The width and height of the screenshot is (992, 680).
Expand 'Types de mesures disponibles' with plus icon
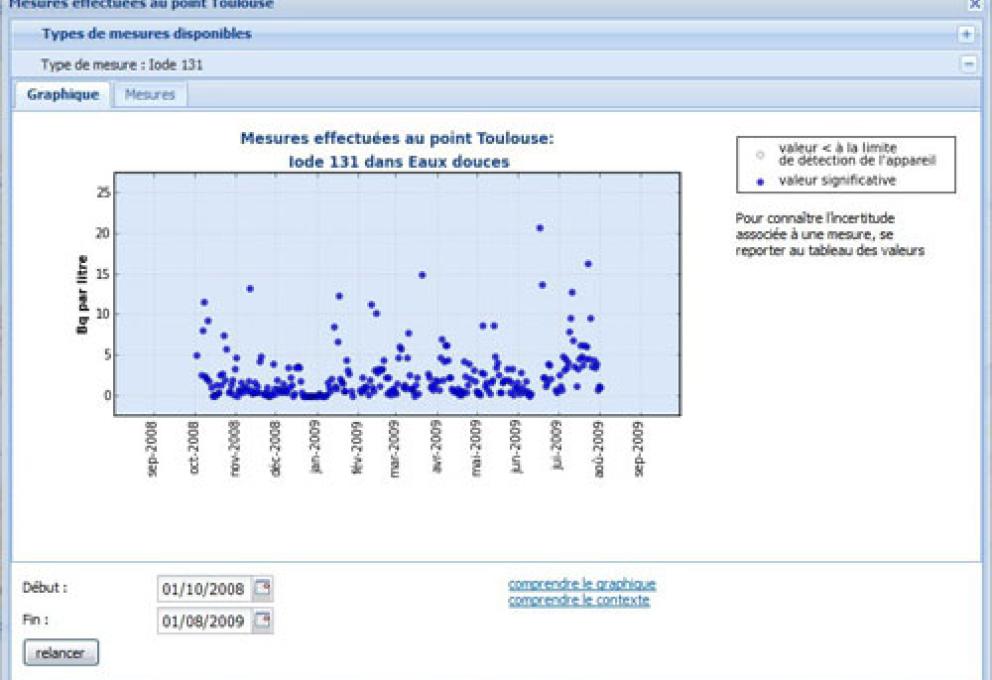(966, 34)
